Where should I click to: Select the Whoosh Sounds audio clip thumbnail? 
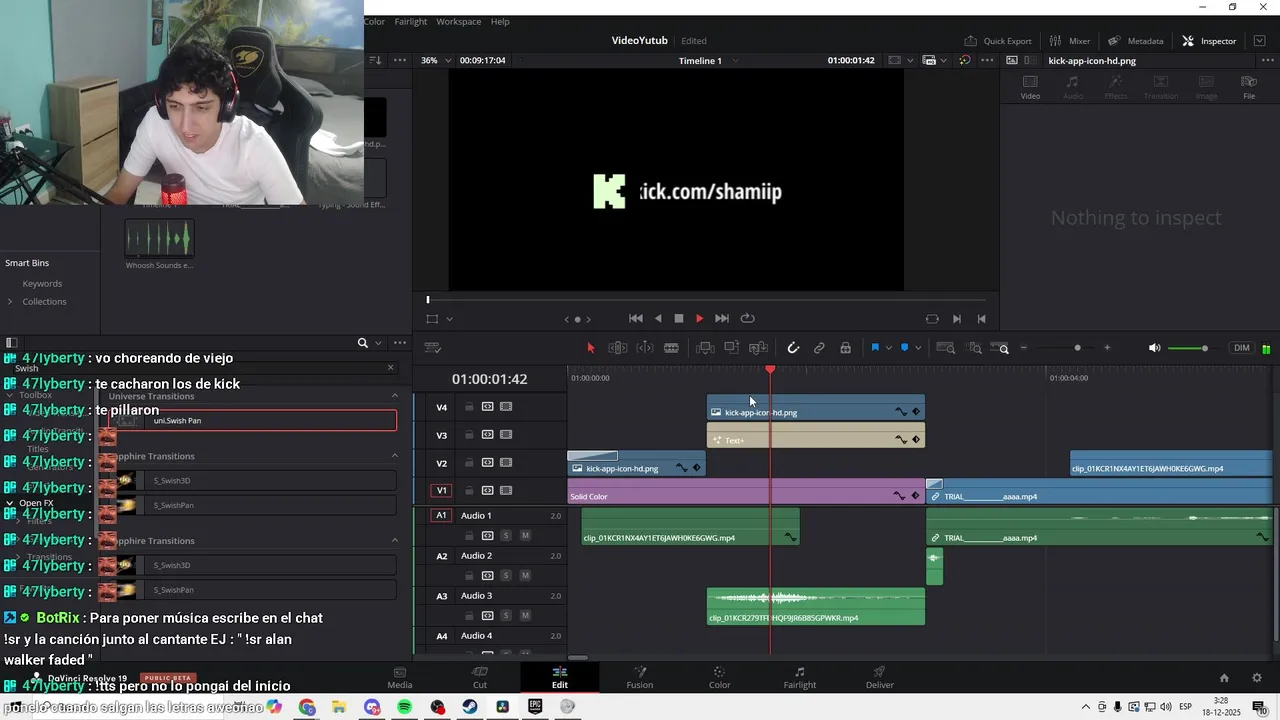(159, 240)
